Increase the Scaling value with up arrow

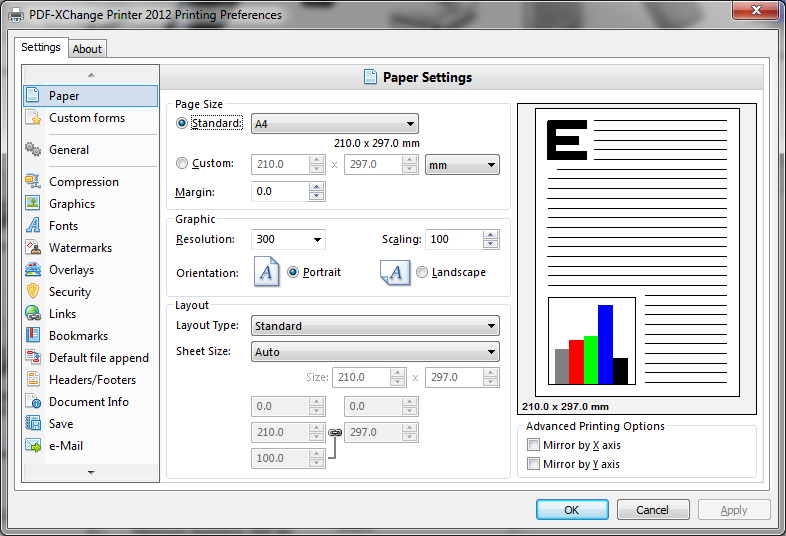(489, 235)
